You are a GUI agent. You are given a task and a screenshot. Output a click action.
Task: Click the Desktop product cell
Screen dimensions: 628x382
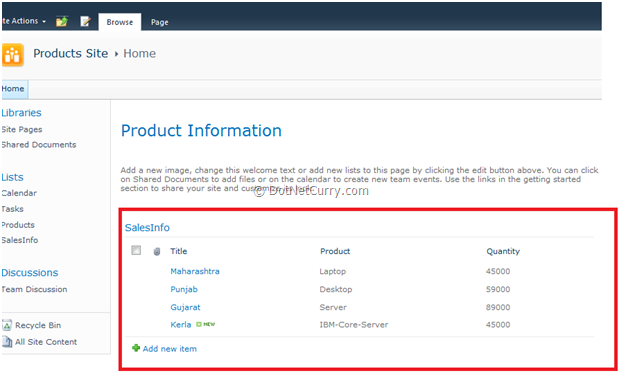pos(336,289)
